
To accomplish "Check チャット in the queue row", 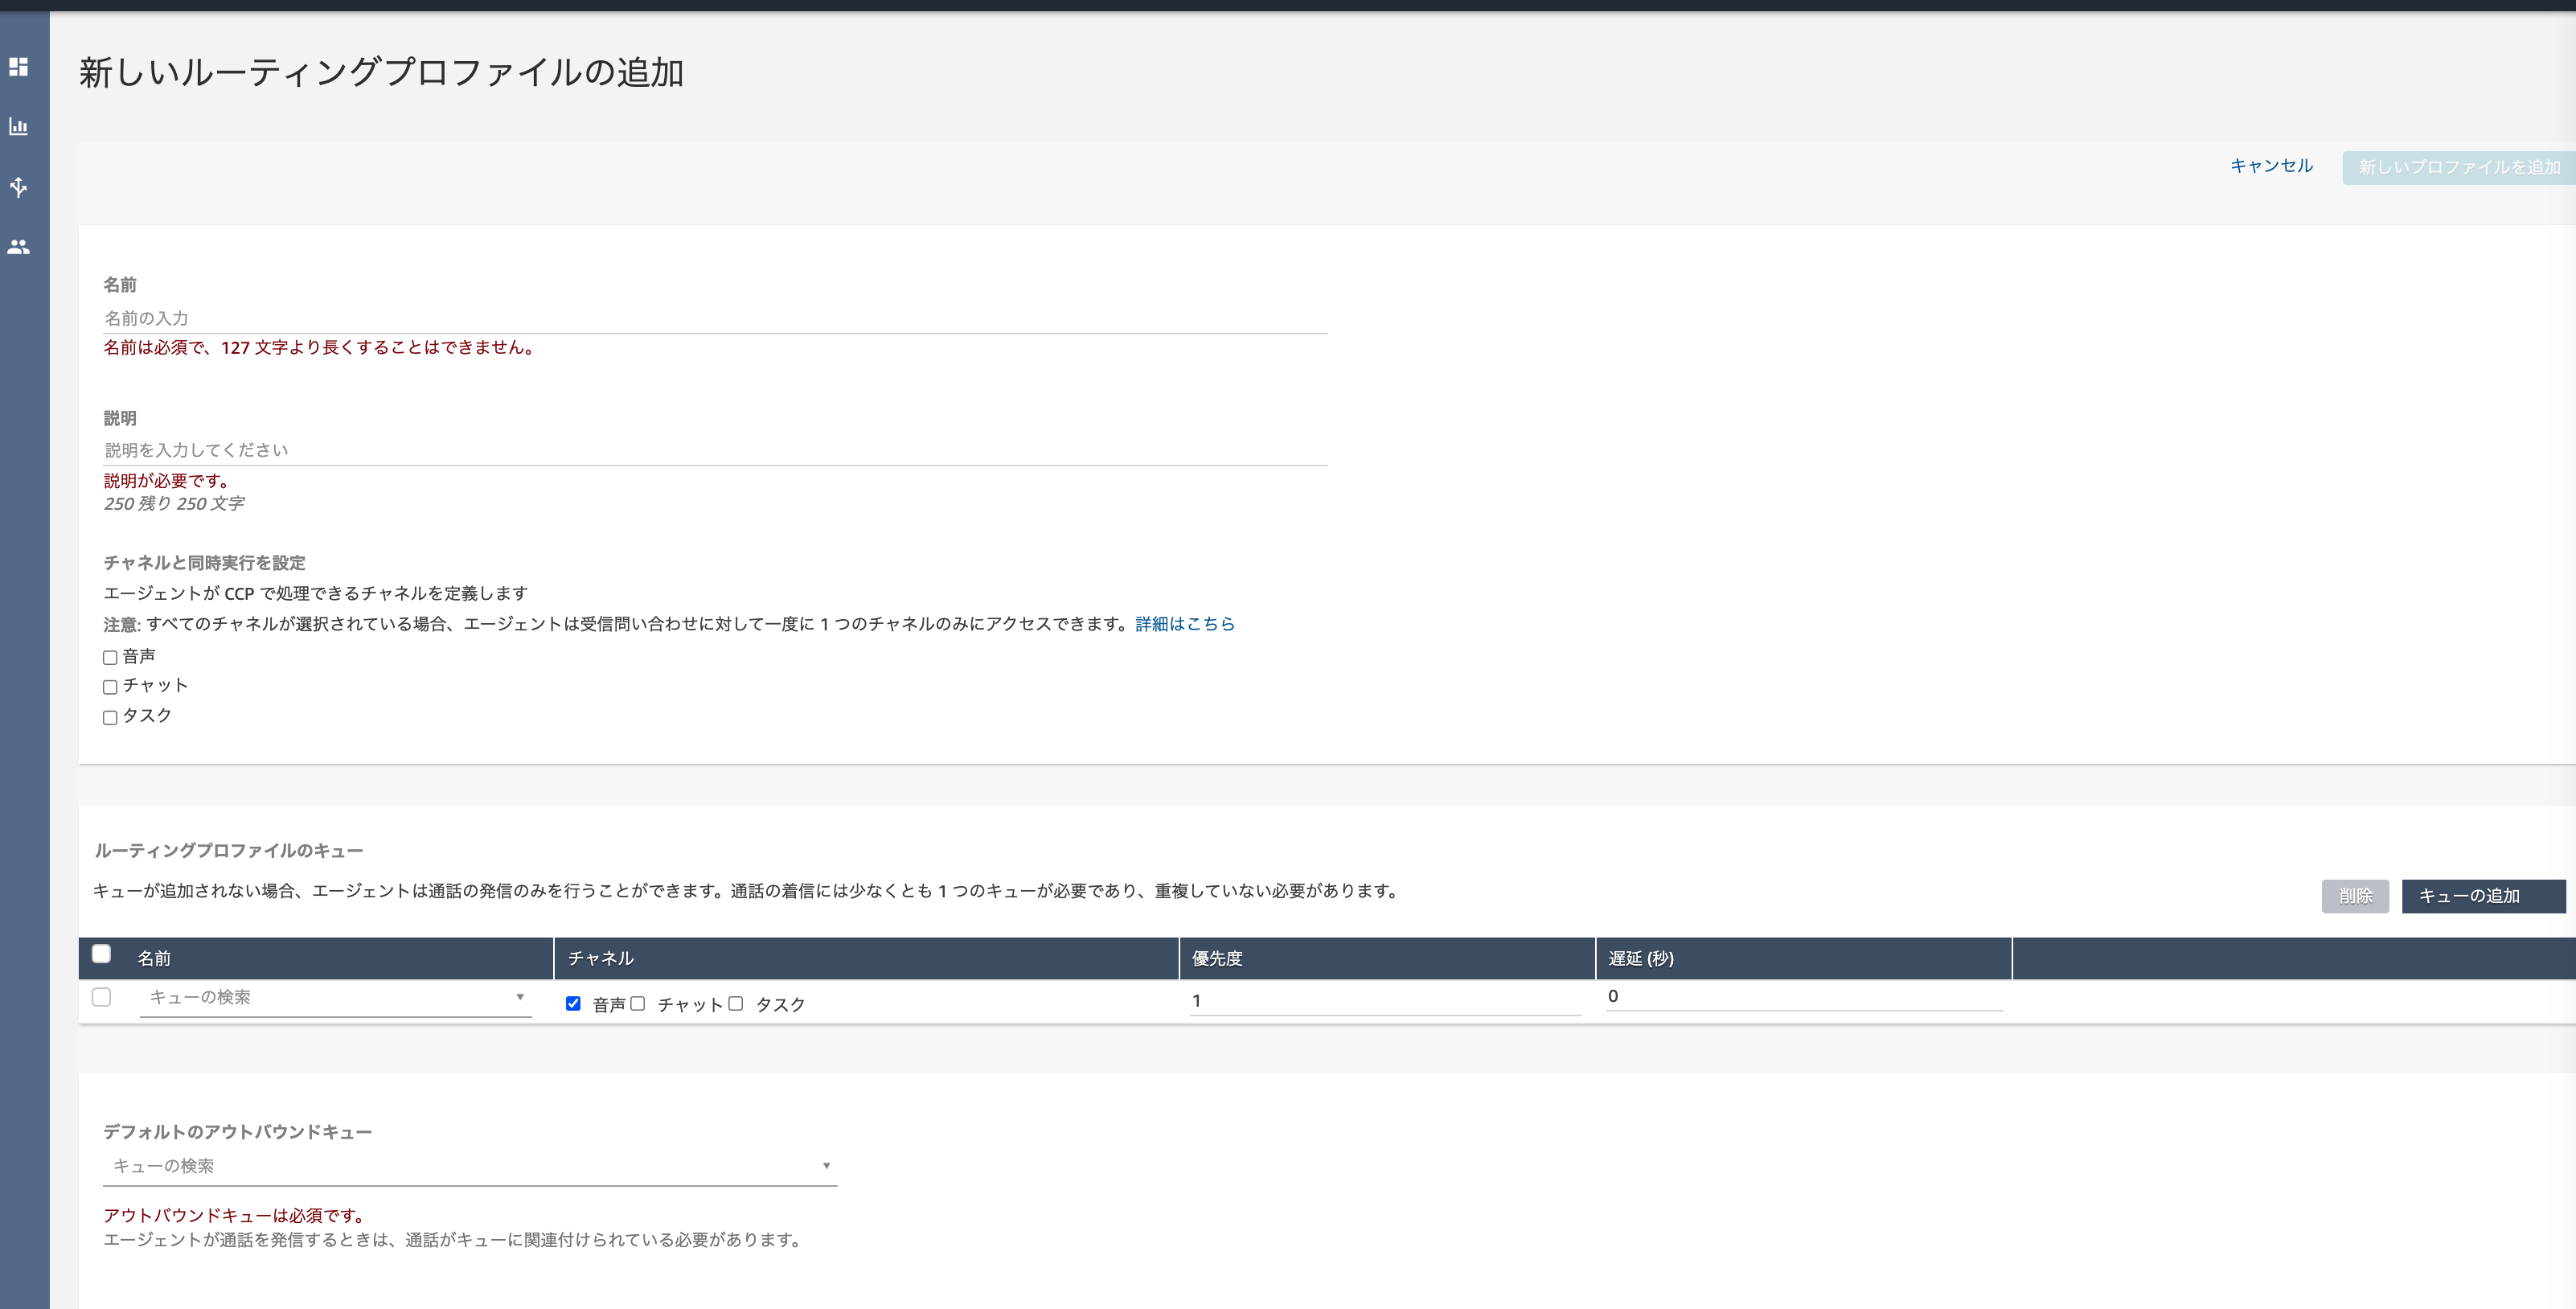I will pyautogui.click(x=638, y=1003).
